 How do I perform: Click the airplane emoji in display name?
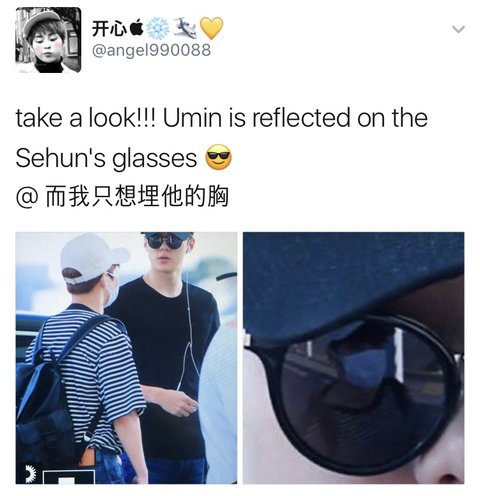185,28
